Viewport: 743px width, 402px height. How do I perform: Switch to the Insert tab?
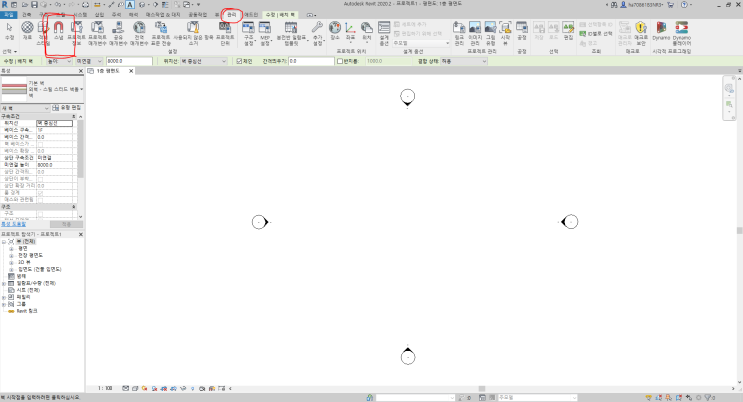[99, 15]
